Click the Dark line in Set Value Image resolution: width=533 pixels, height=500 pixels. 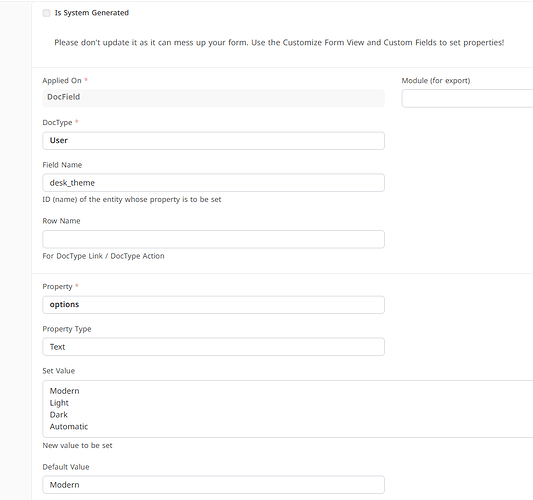pos(58,415)
